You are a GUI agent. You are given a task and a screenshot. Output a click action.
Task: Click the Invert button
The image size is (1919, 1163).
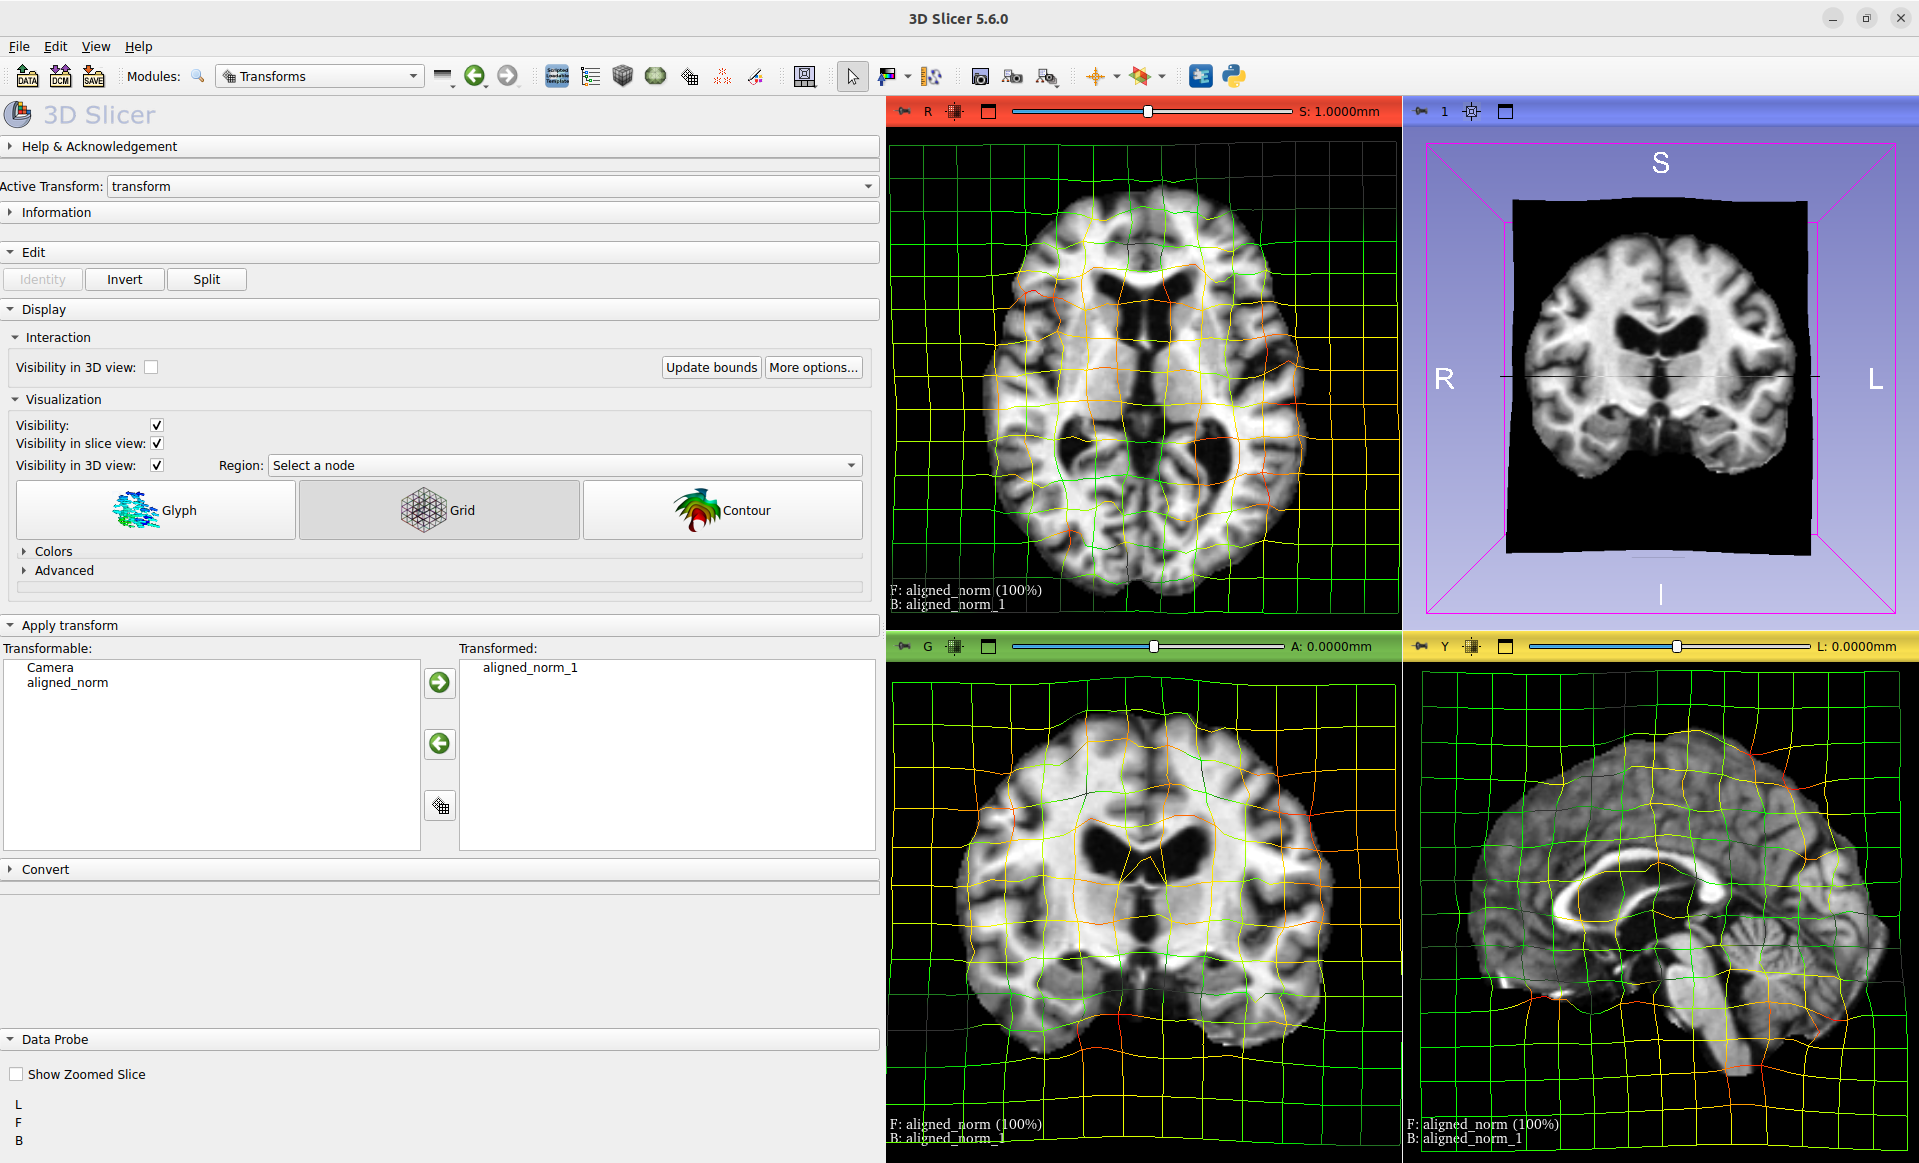tap(125, 279)
